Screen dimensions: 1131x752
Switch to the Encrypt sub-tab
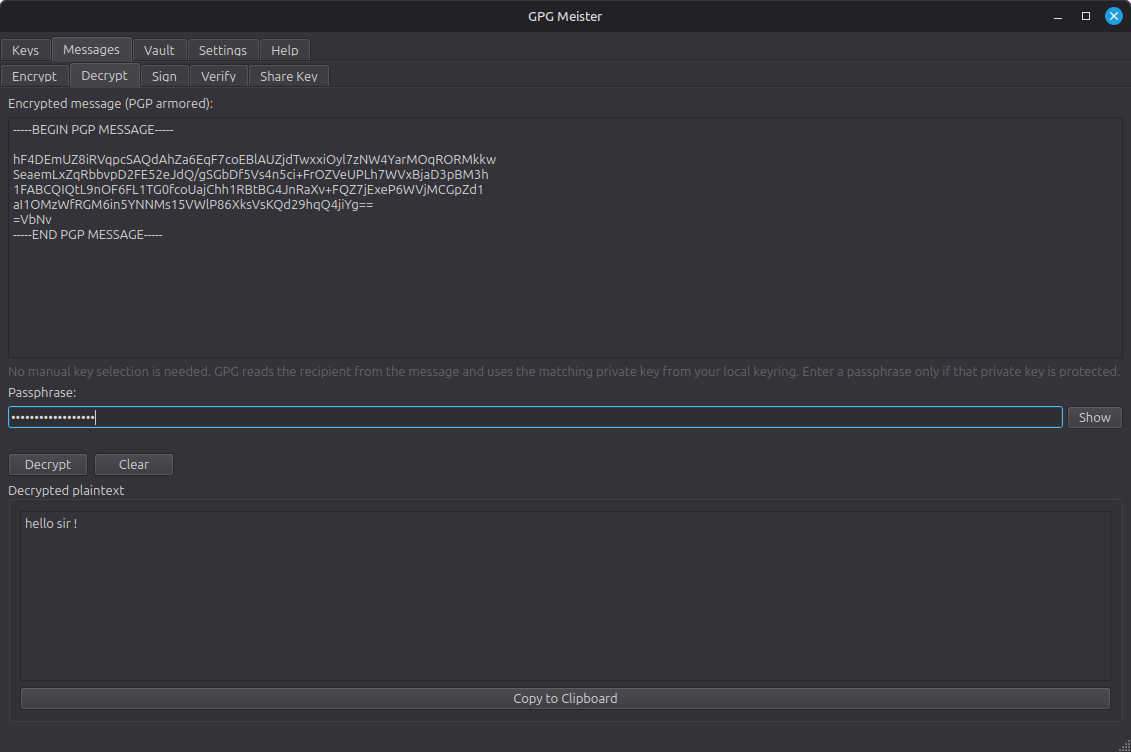click(x=34, y=76)
